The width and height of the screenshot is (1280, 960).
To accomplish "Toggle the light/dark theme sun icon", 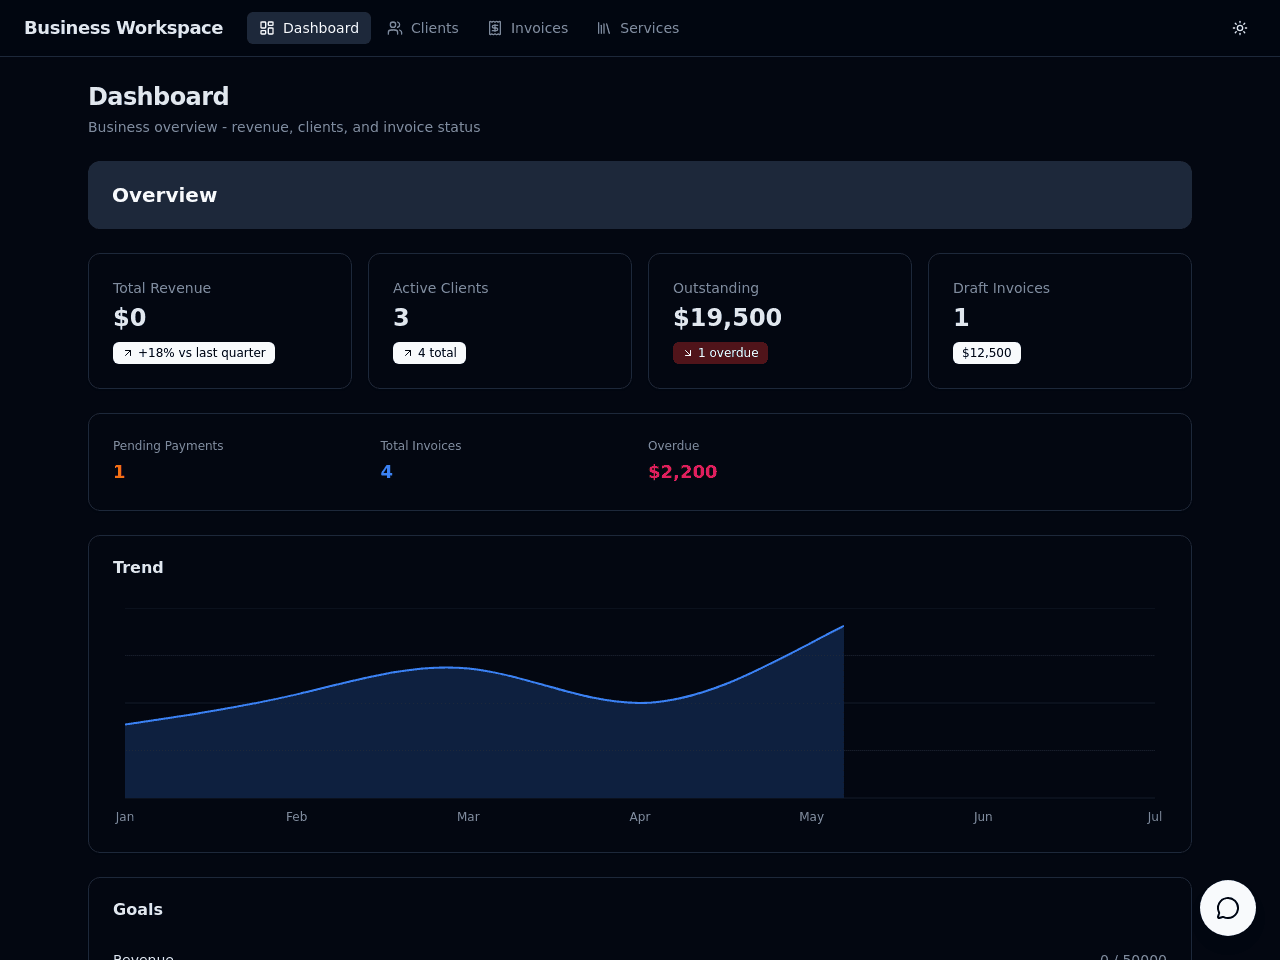I will point(1240,28).
